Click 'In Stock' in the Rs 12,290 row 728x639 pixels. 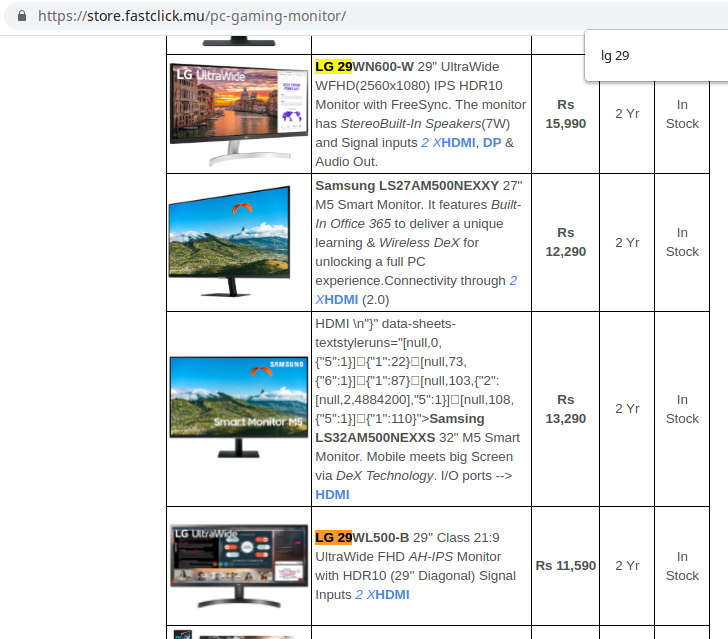[x=682, y=242]
